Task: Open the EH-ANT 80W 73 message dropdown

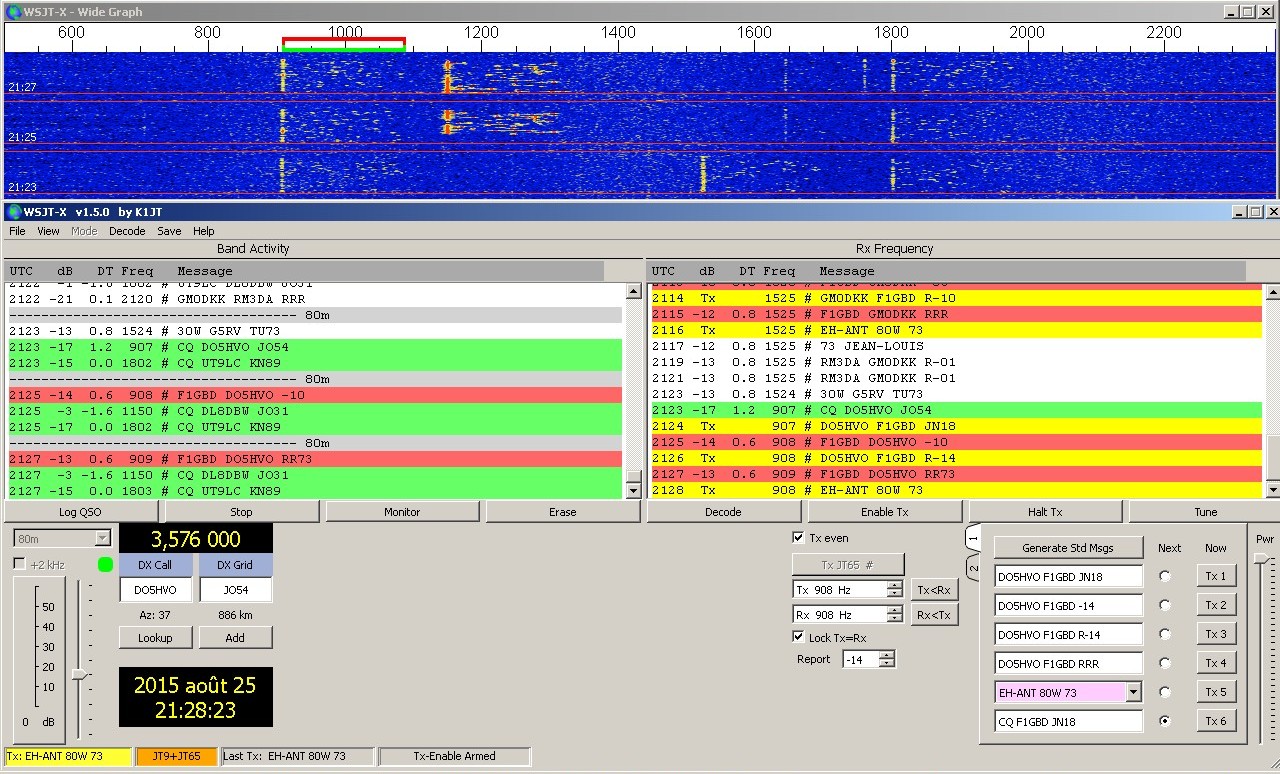Action: pyautogui.click(x=1133, y=692)
